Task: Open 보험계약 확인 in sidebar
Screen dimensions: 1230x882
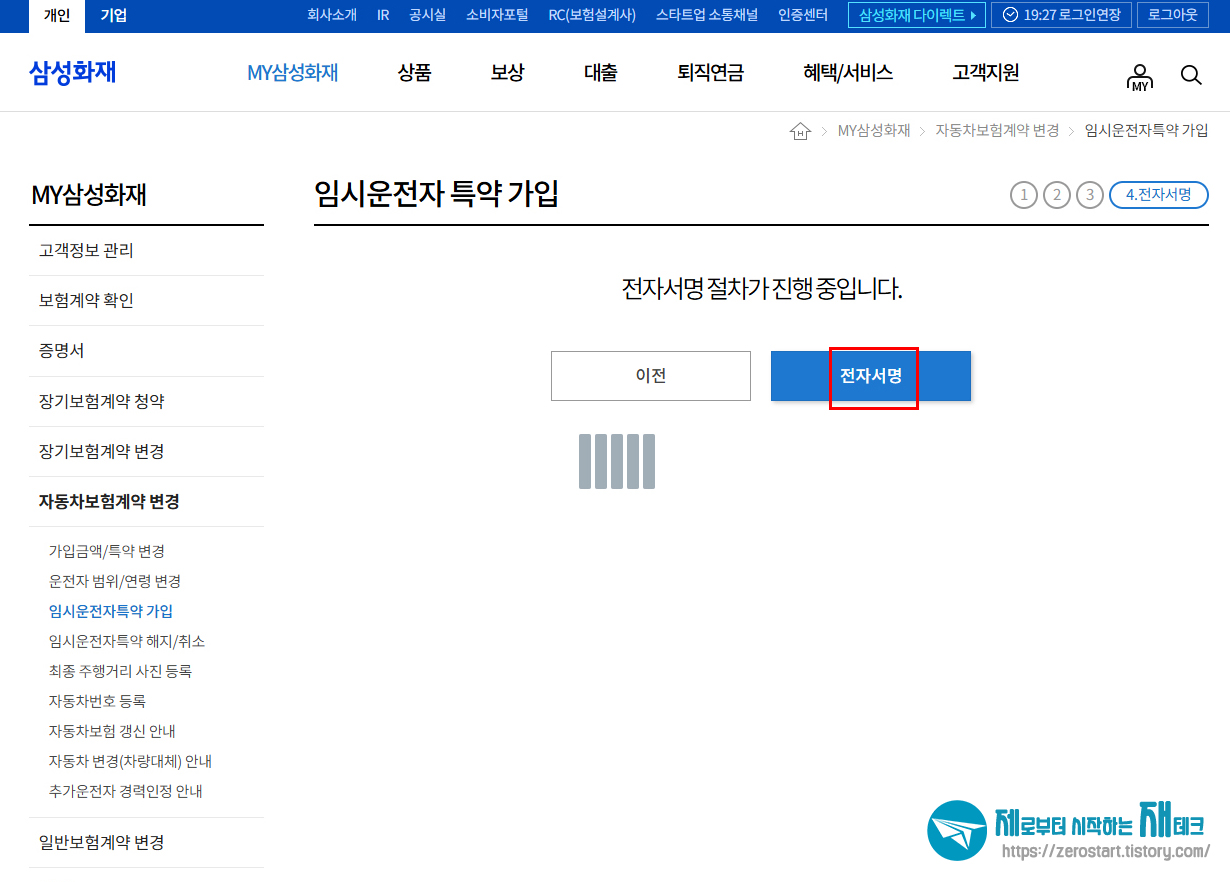Action: tap(147, 301)
